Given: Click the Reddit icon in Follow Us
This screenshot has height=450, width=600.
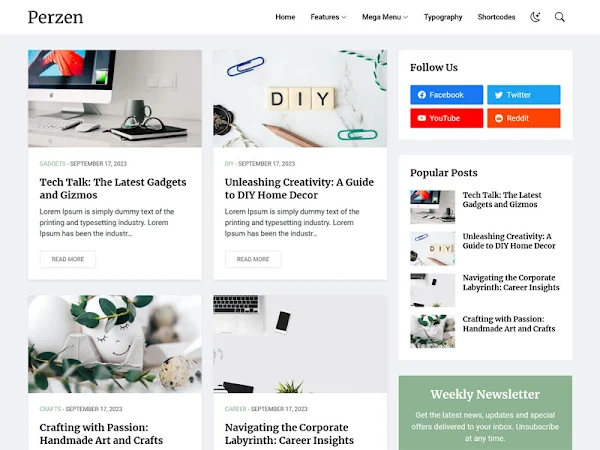Looking at the screenshot, I should 499,118.
